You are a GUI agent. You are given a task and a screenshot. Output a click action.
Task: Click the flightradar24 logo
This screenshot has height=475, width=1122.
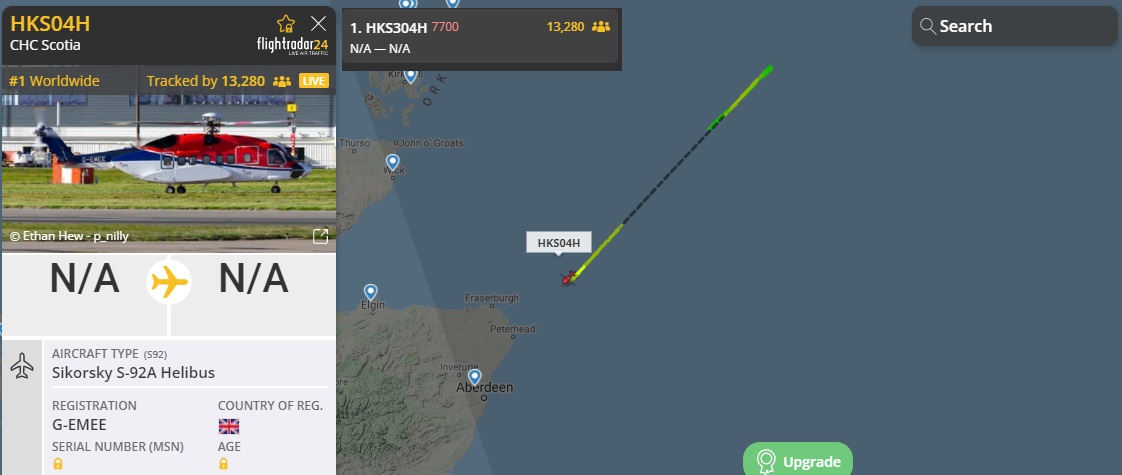point(293,46)
